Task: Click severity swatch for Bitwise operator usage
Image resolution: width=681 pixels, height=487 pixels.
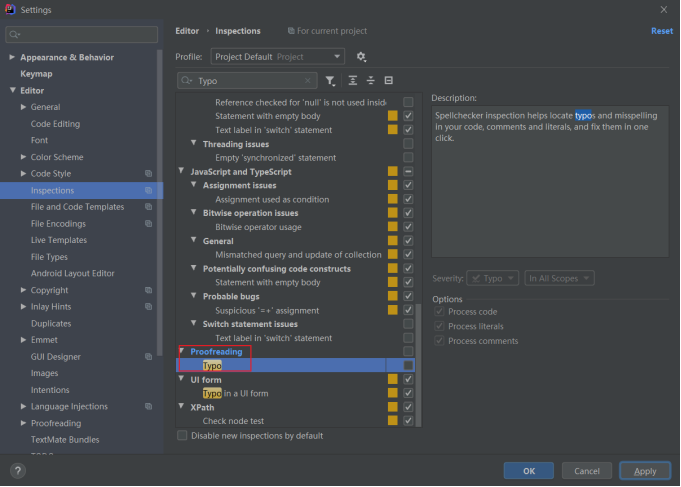Action: coord(393,226)
